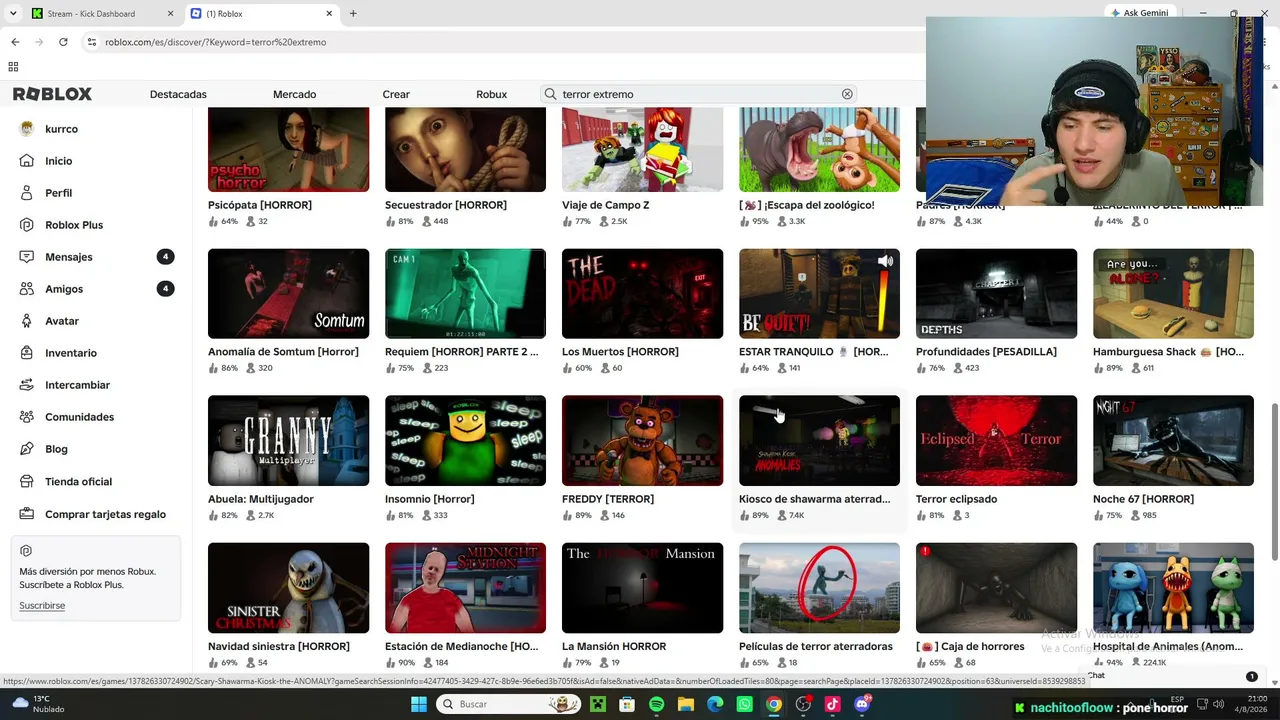1280x720 pixels.
Task: Open Spotify from the taskbar
Action: (656, 704)
